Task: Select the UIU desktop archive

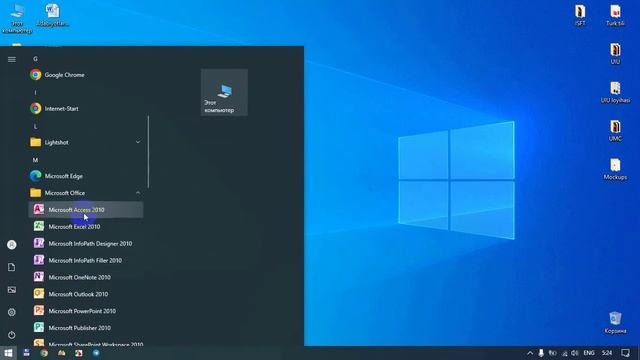Action: (x=615, y=54)
